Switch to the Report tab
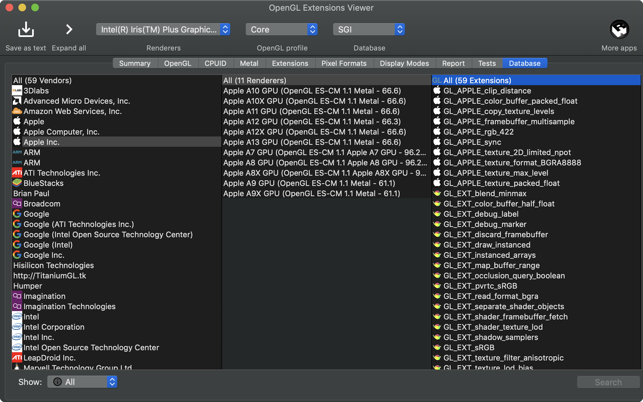Image resolution: width=643 pixels, height=402 pixels. tap(453, 63)
